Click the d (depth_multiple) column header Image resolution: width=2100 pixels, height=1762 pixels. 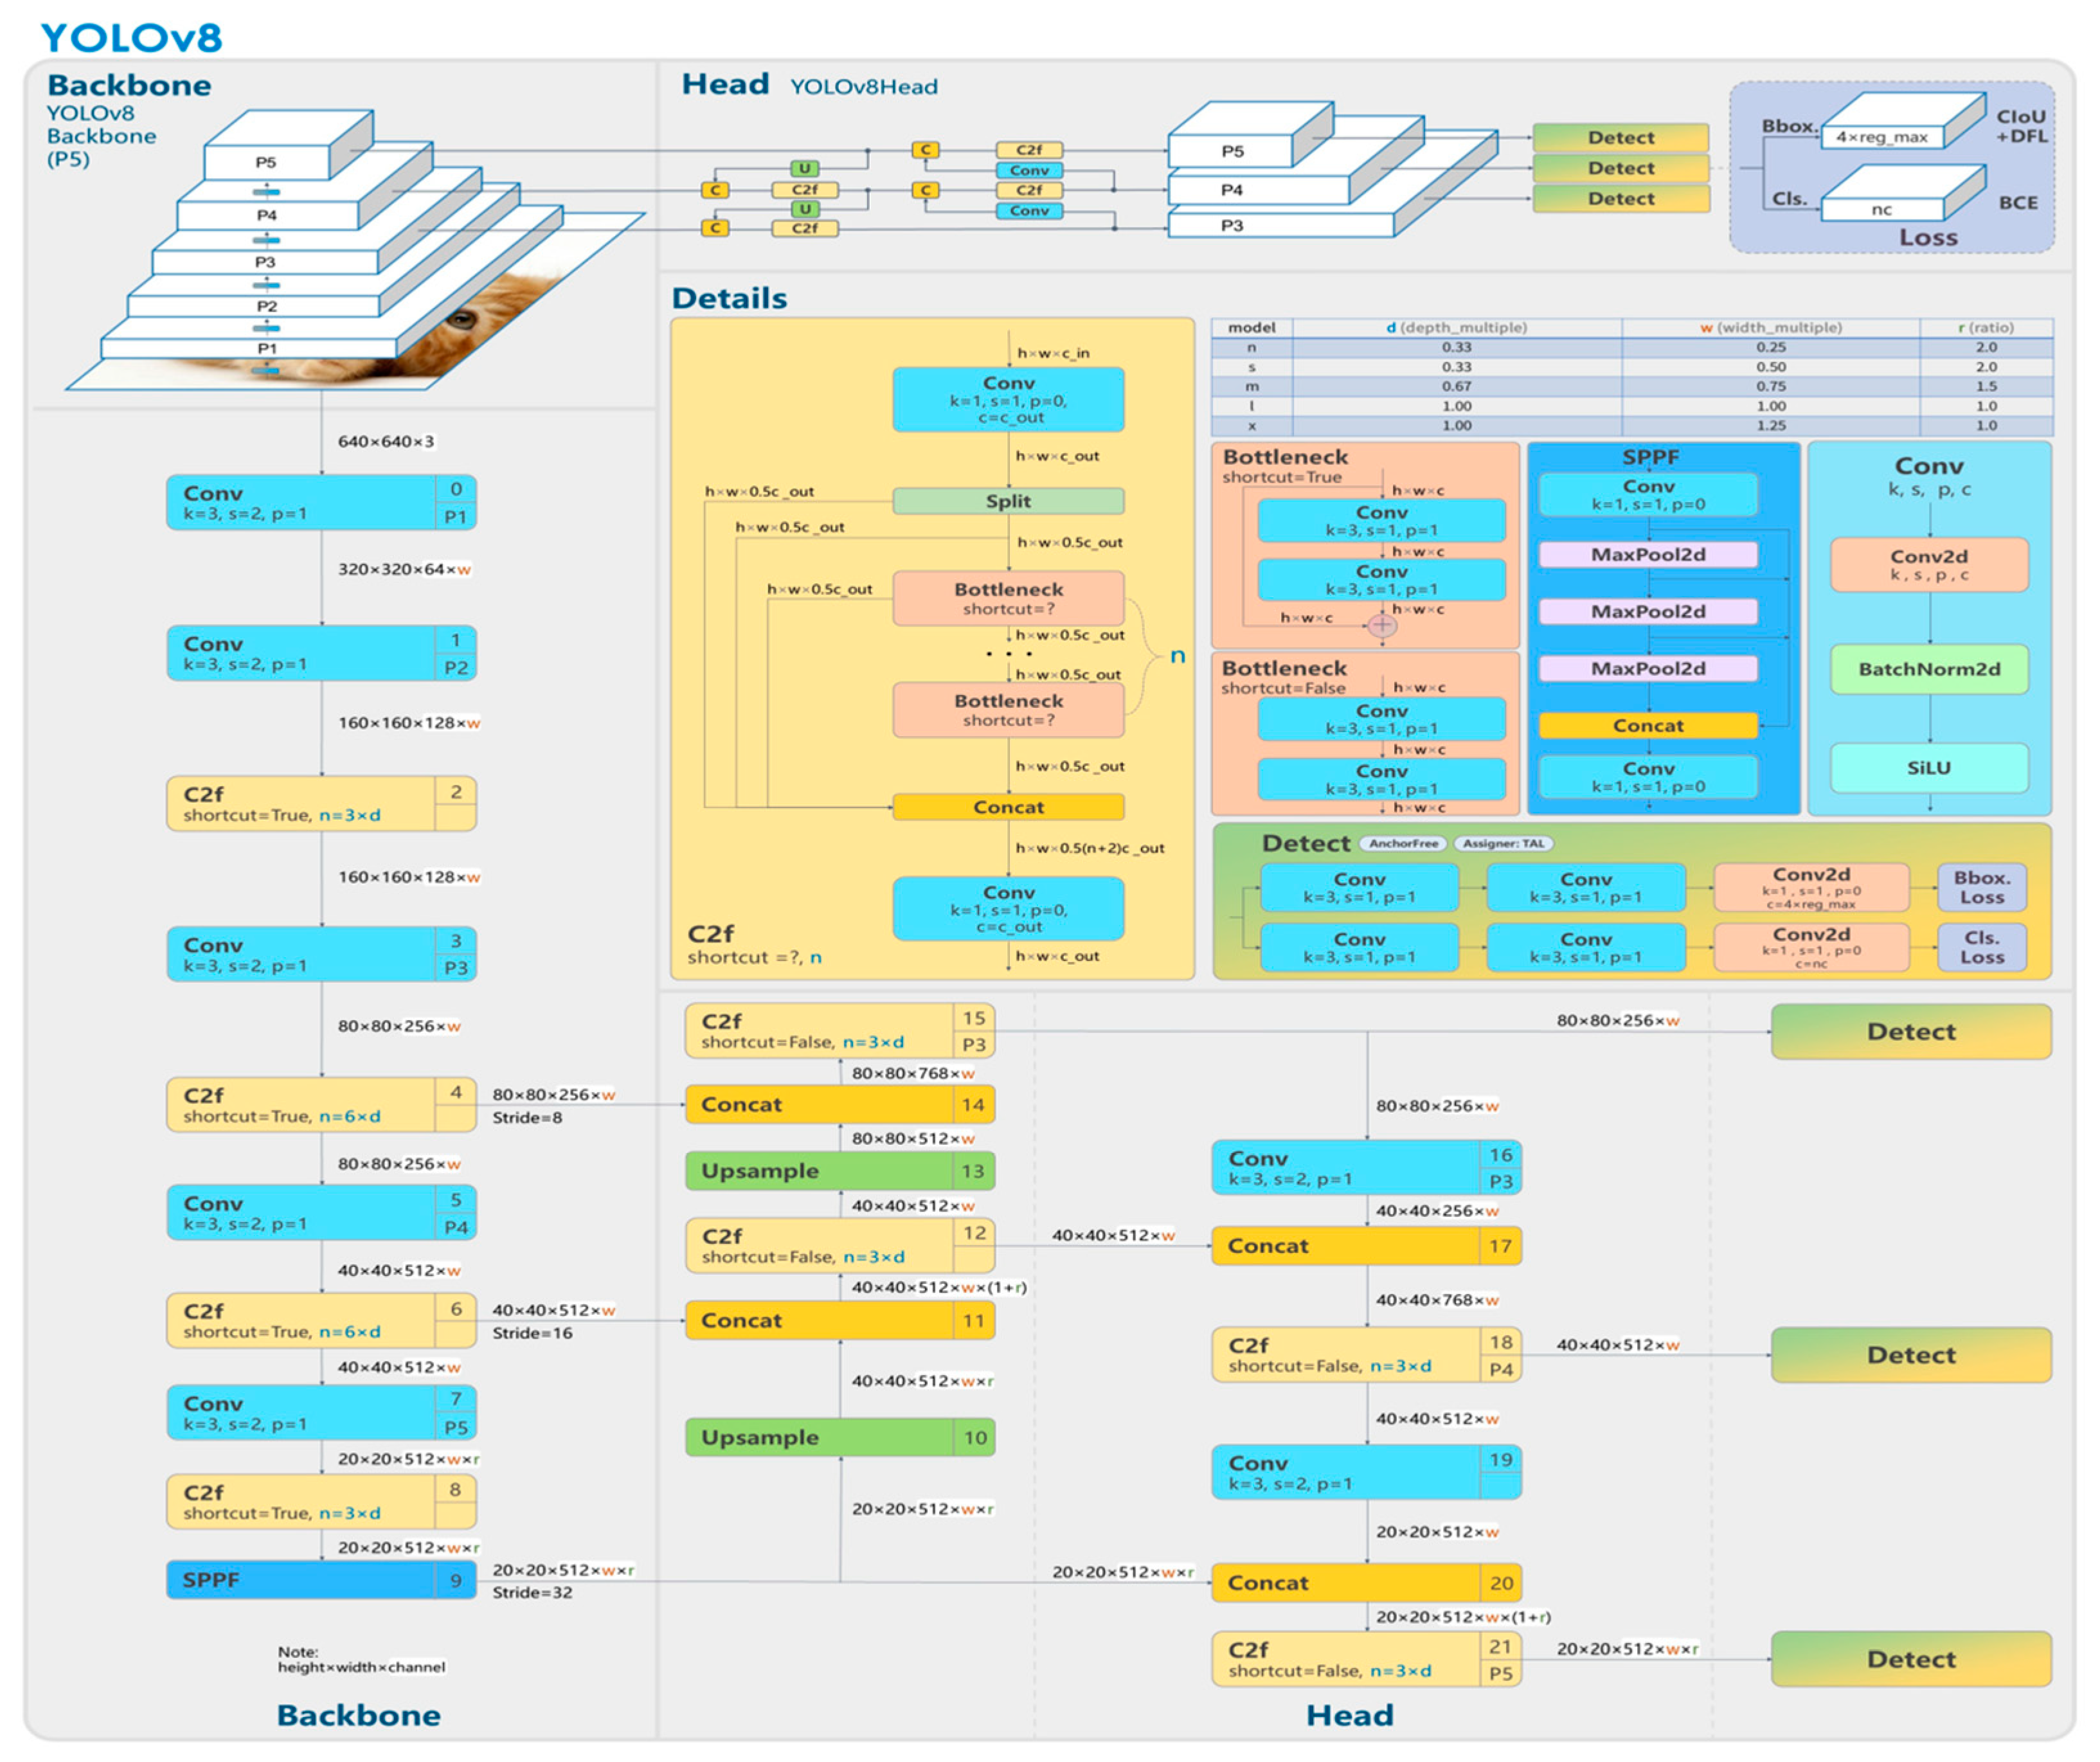coord(1456,328)
